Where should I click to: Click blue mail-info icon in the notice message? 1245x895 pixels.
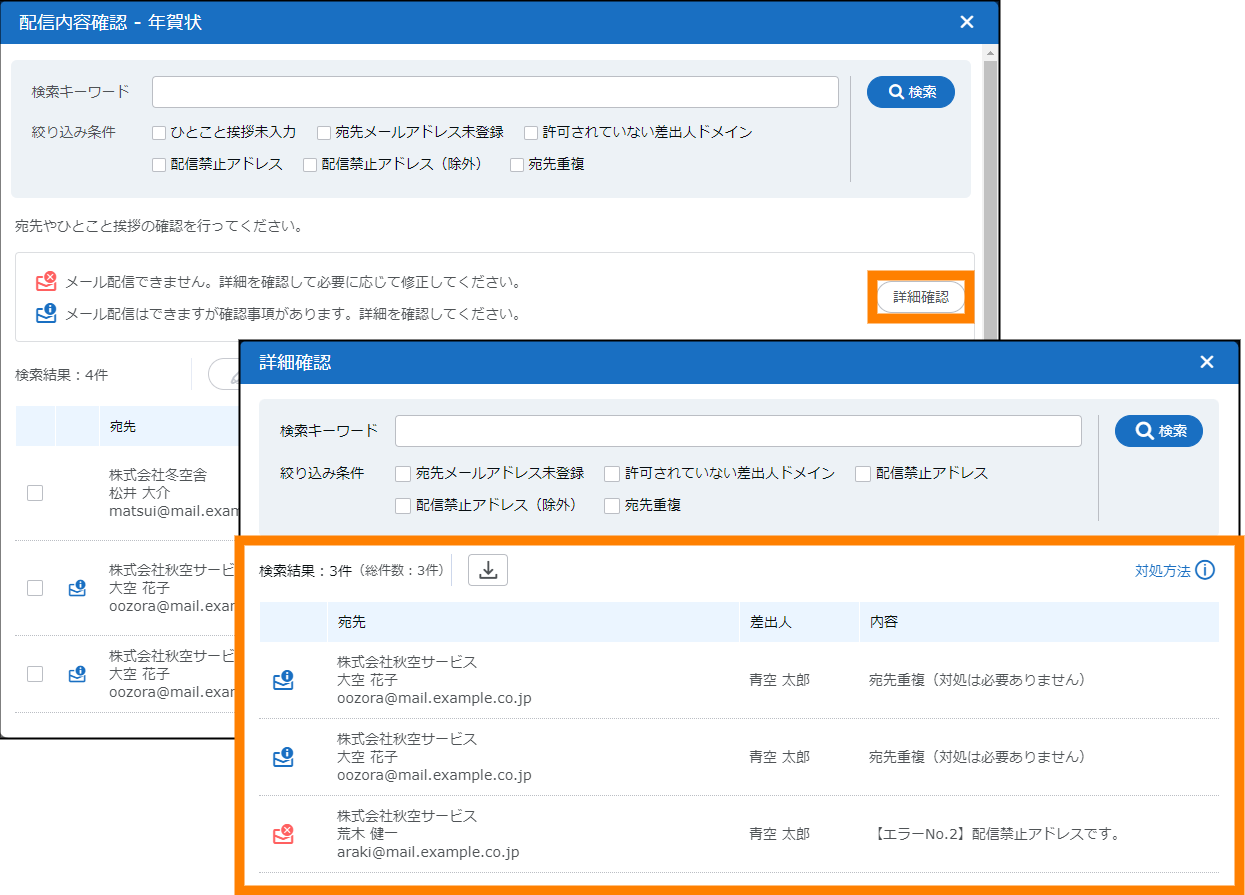pos(46,314)
